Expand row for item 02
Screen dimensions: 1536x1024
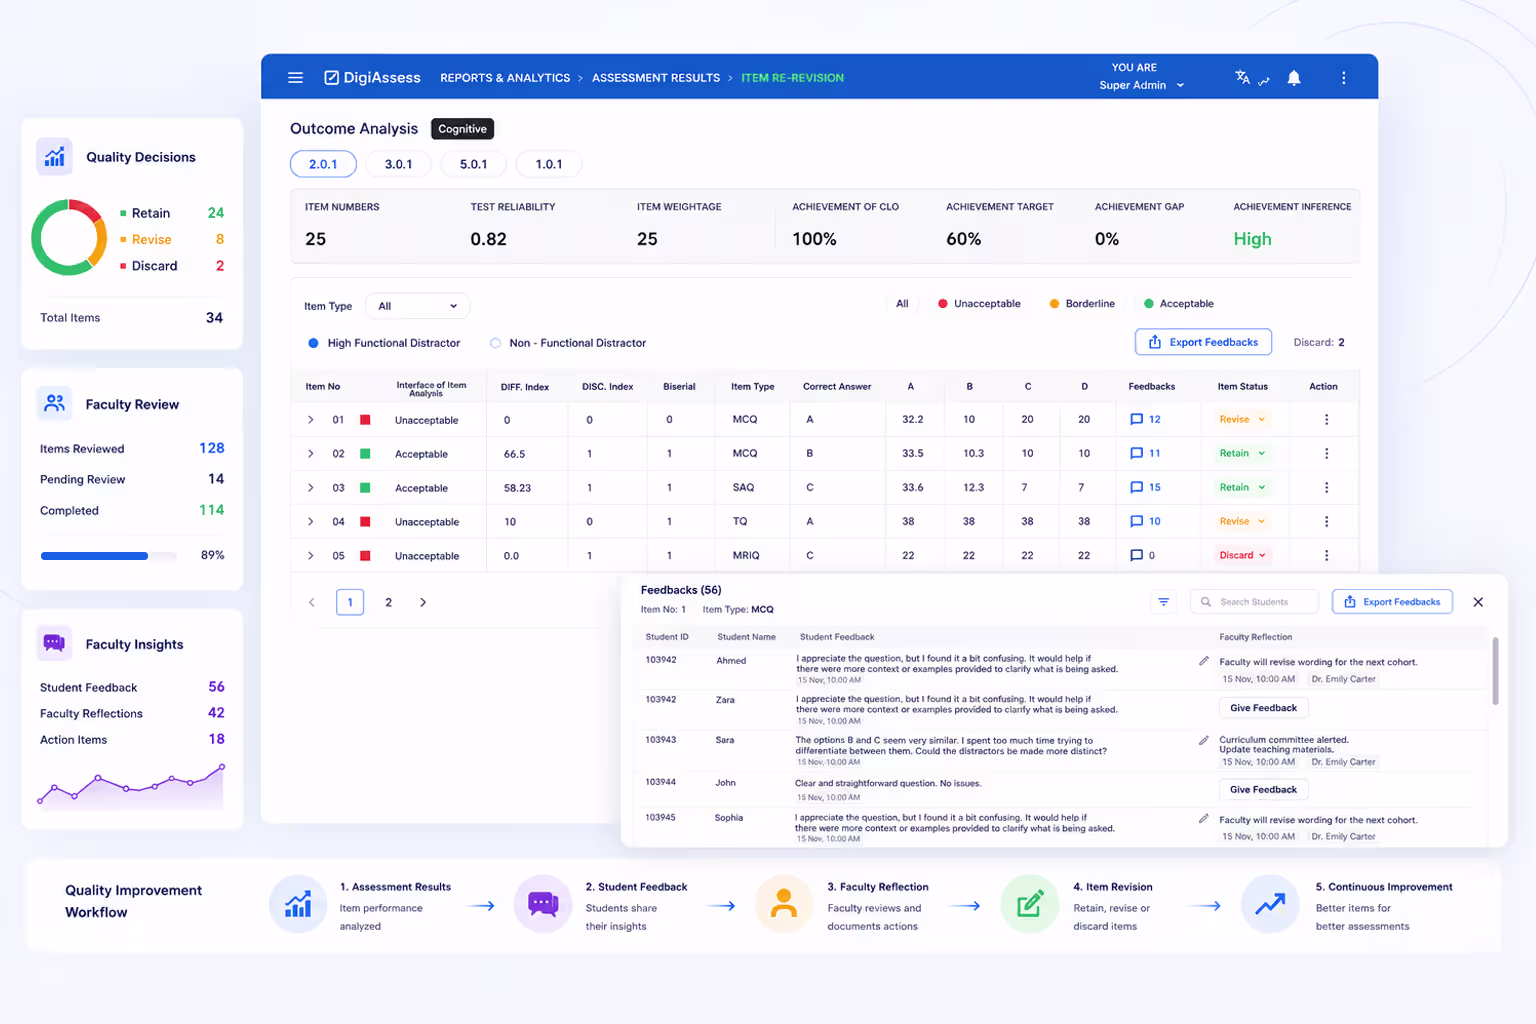[x=311, y=454]
